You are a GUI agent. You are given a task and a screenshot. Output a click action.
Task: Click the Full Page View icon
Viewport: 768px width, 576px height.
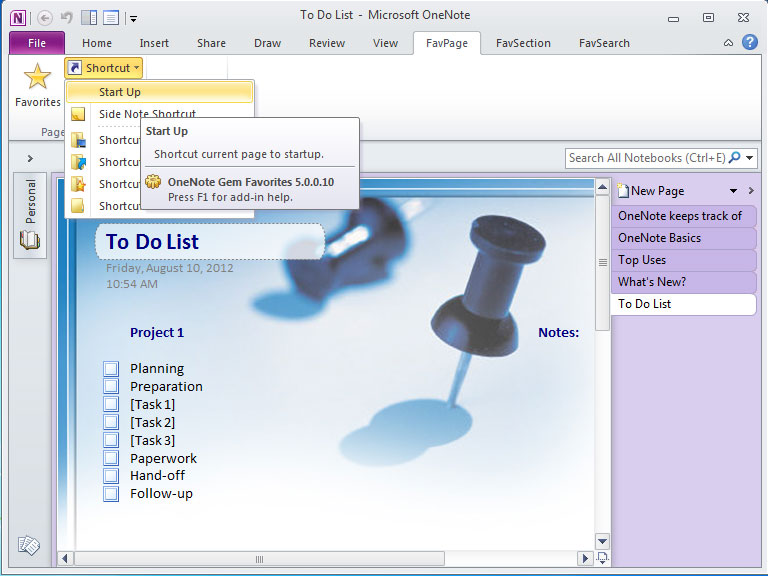coord(111,18)
